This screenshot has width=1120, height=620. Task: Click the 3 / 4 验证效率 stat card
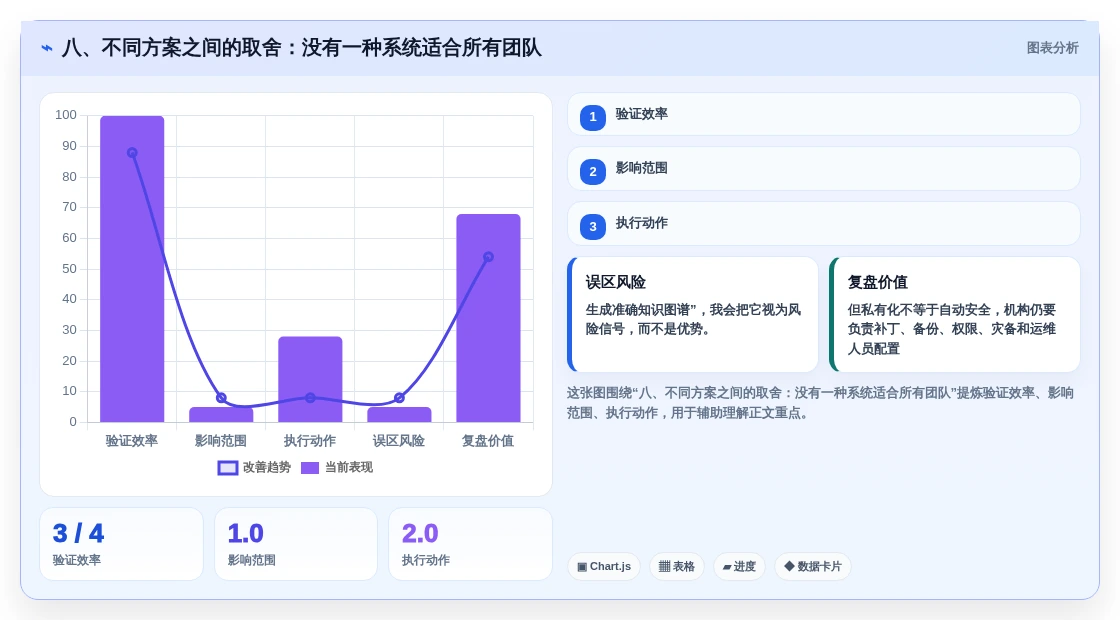coord(121,544)
